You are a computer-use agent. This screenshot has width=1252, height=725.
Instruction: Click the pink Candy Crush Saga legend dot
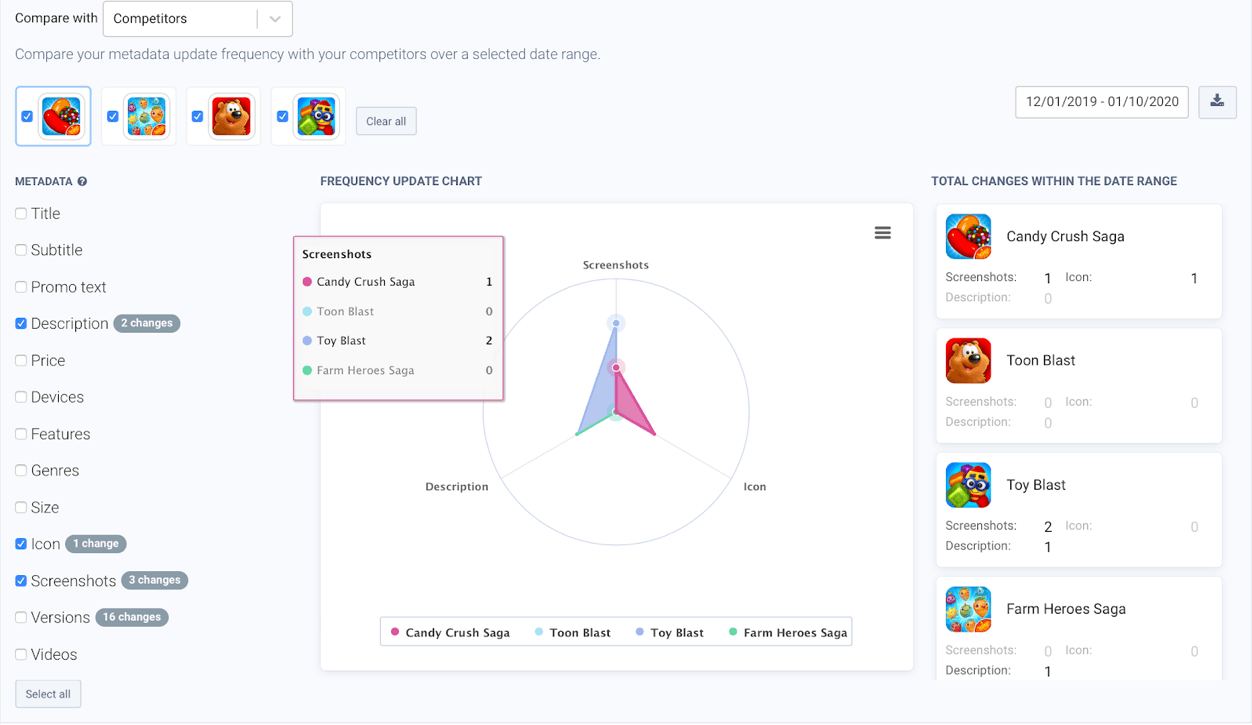(x=396, y=633)
